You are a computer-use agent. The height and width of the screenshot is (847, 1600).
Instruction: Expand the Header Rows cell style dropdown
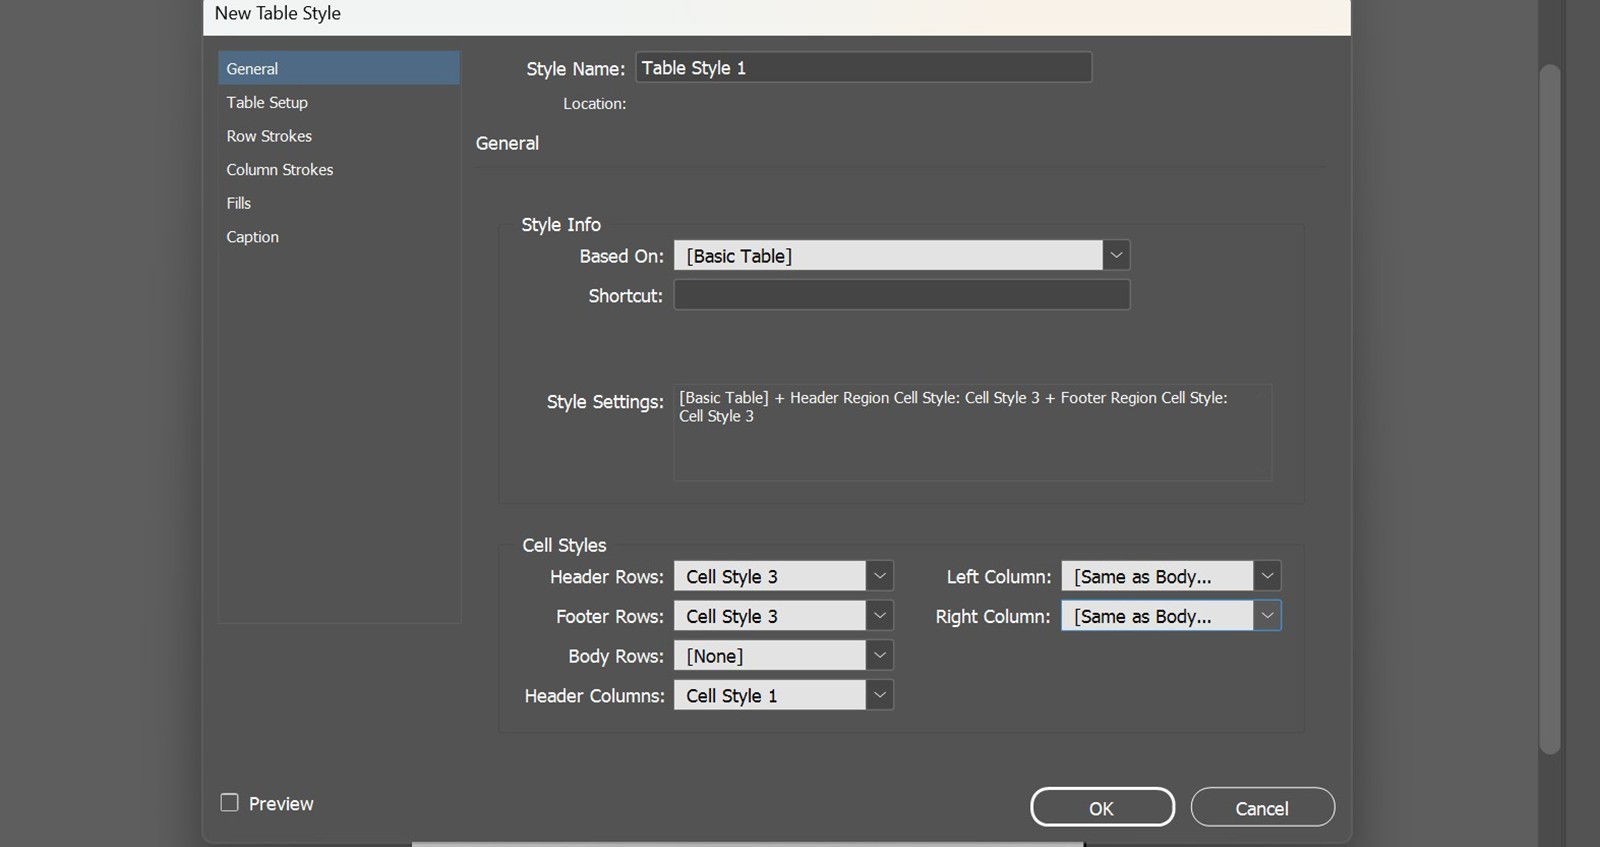click(879, 576)
